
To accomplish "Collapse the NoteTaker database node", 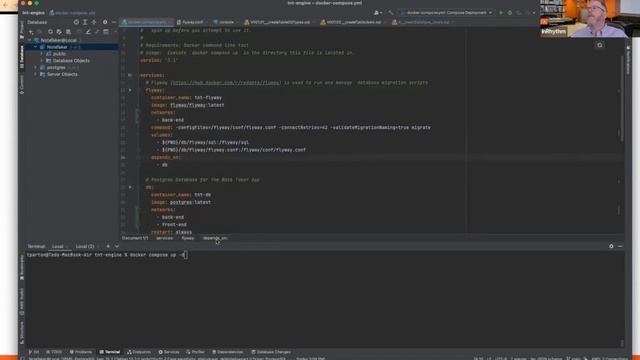I will pyautogui.click(x=36, y=47).
